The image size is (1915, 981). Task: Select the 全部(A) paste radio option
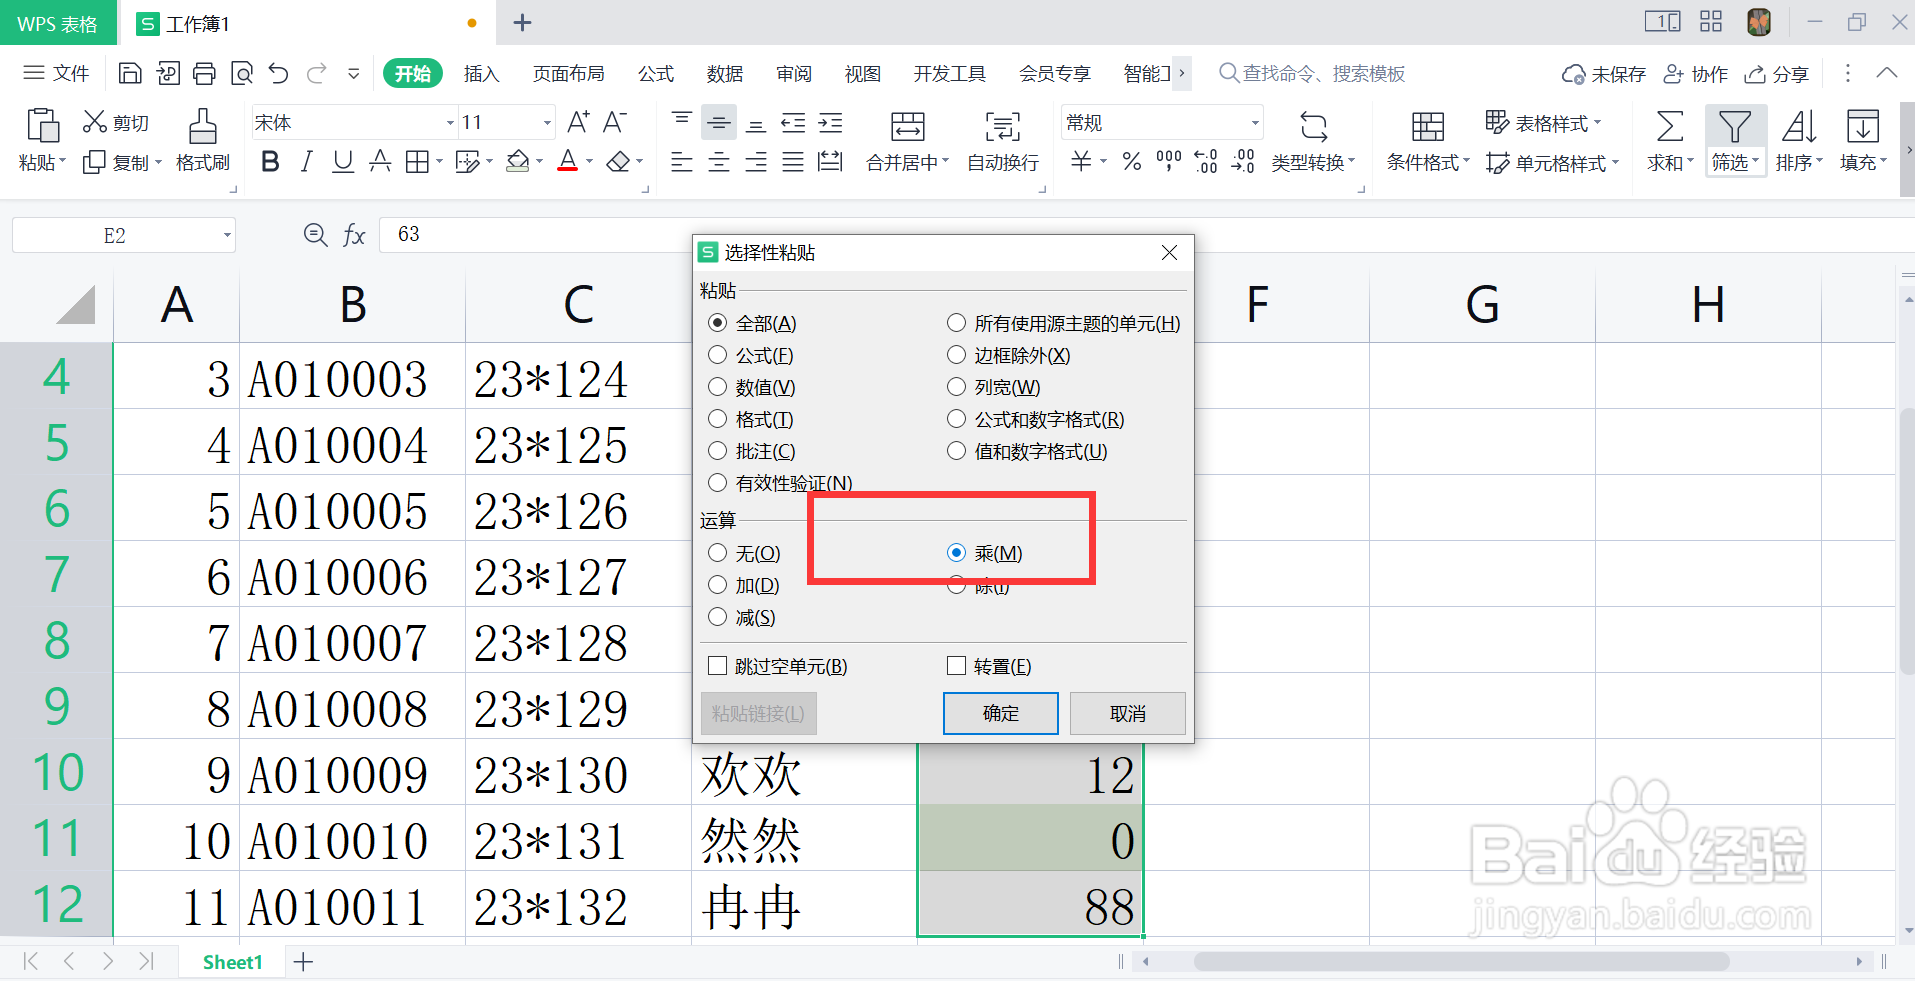coord(717,323)
